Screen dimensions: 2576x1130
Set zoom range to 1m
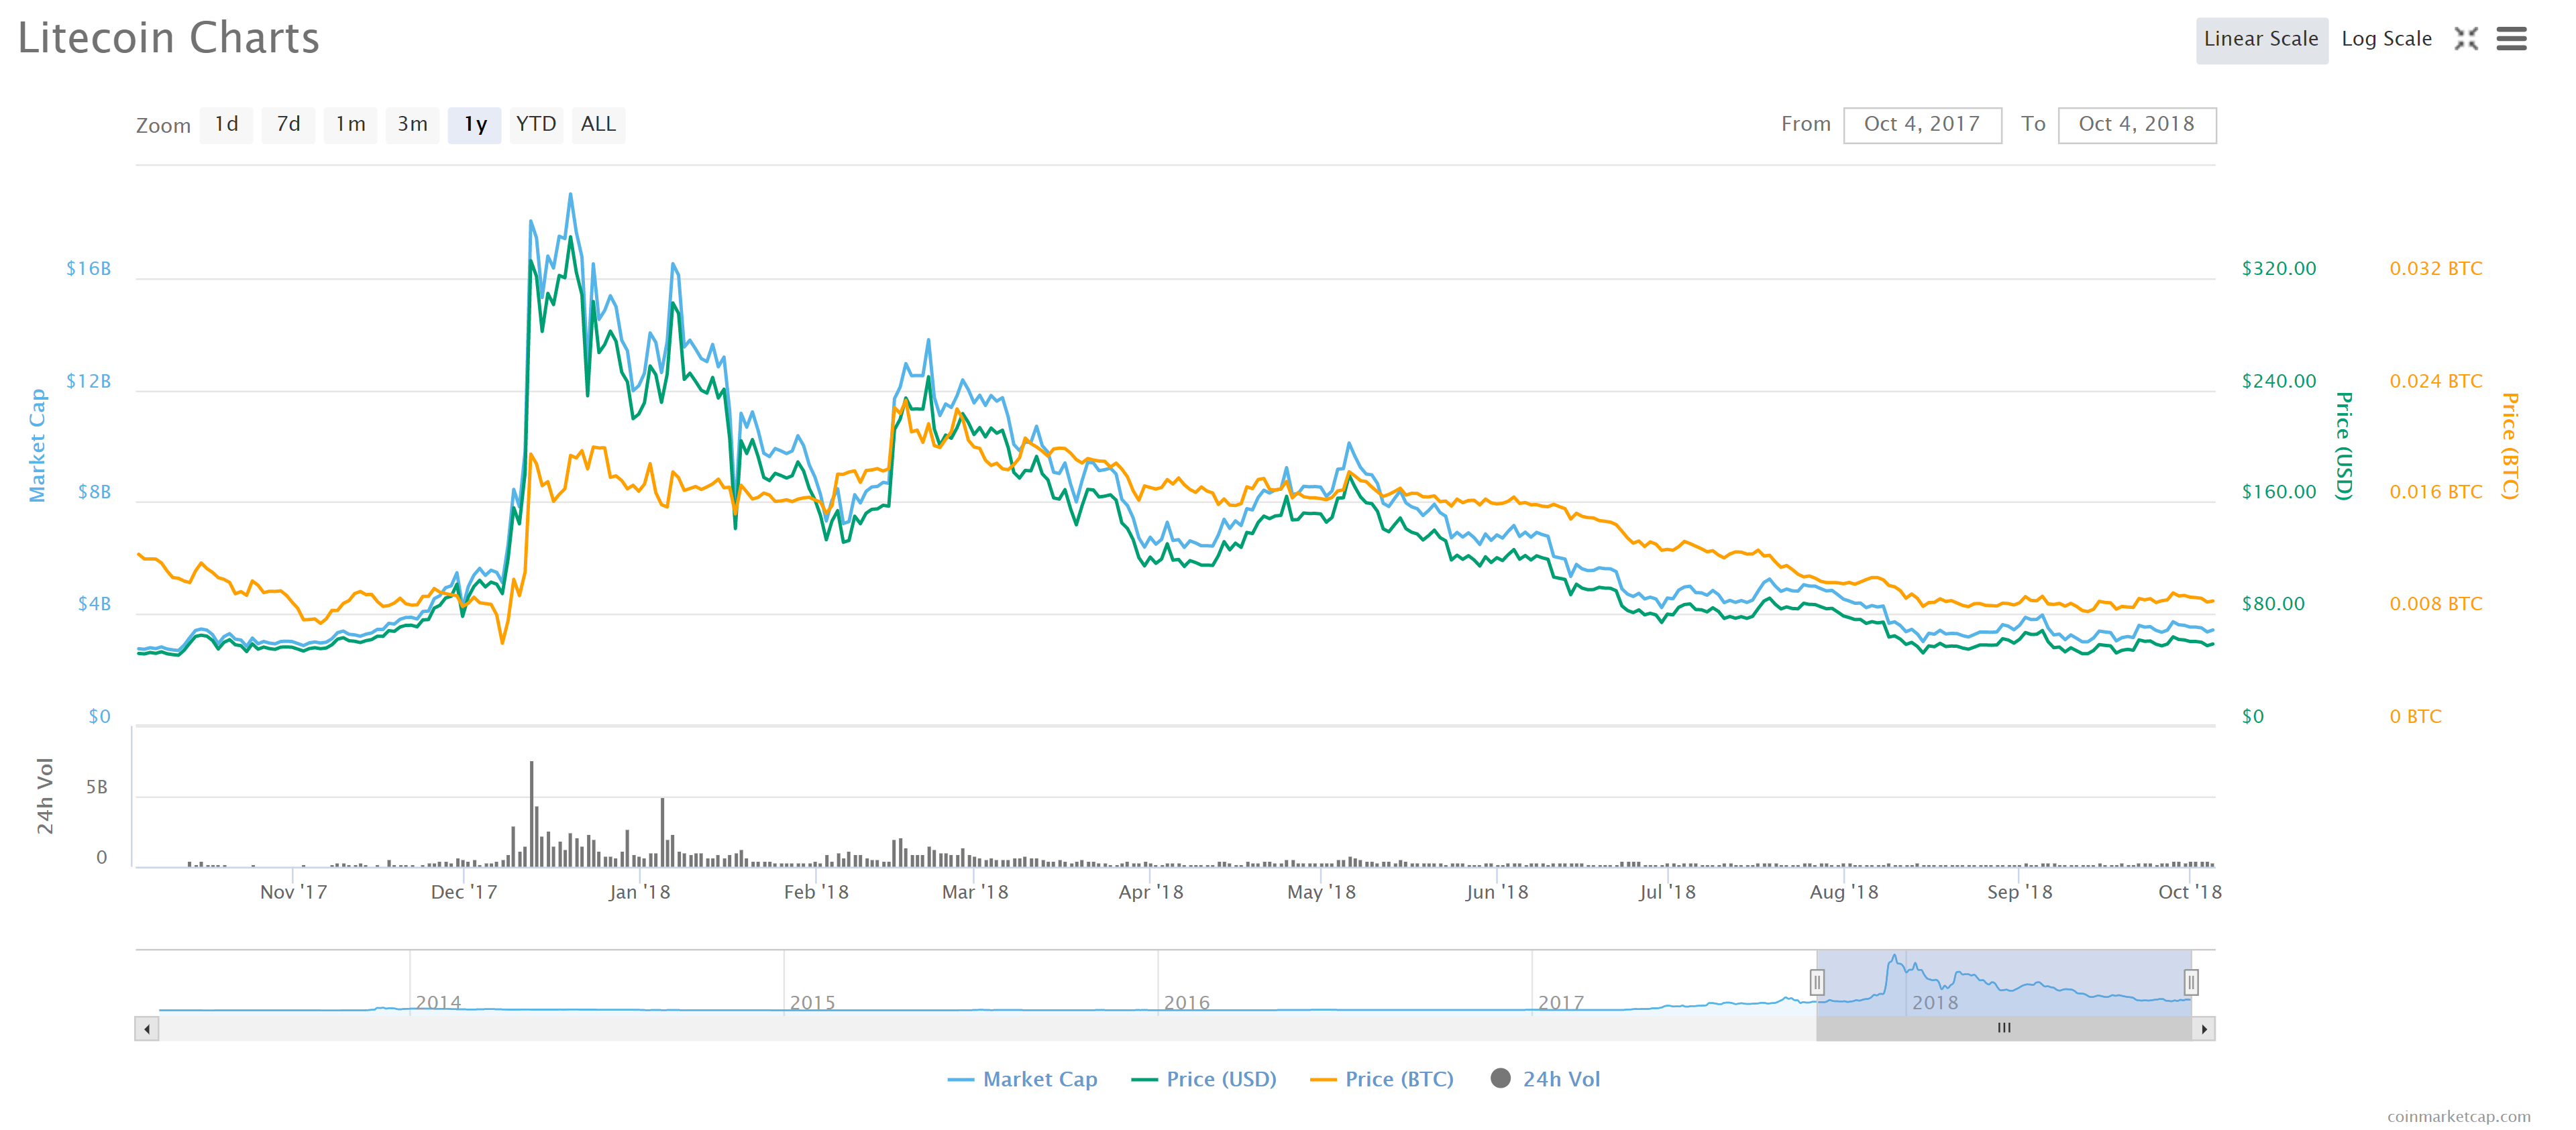pos(350,125)
